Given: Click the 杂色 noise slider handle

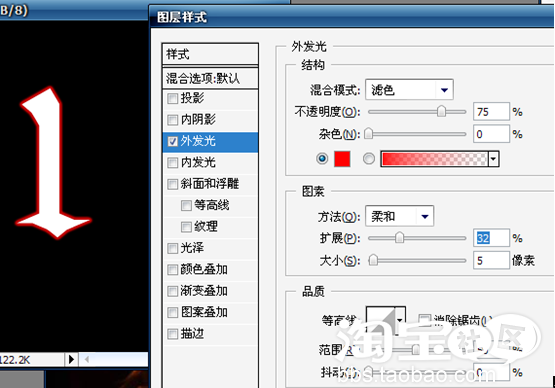Looking at the screenshot, I should click(368, 134).
